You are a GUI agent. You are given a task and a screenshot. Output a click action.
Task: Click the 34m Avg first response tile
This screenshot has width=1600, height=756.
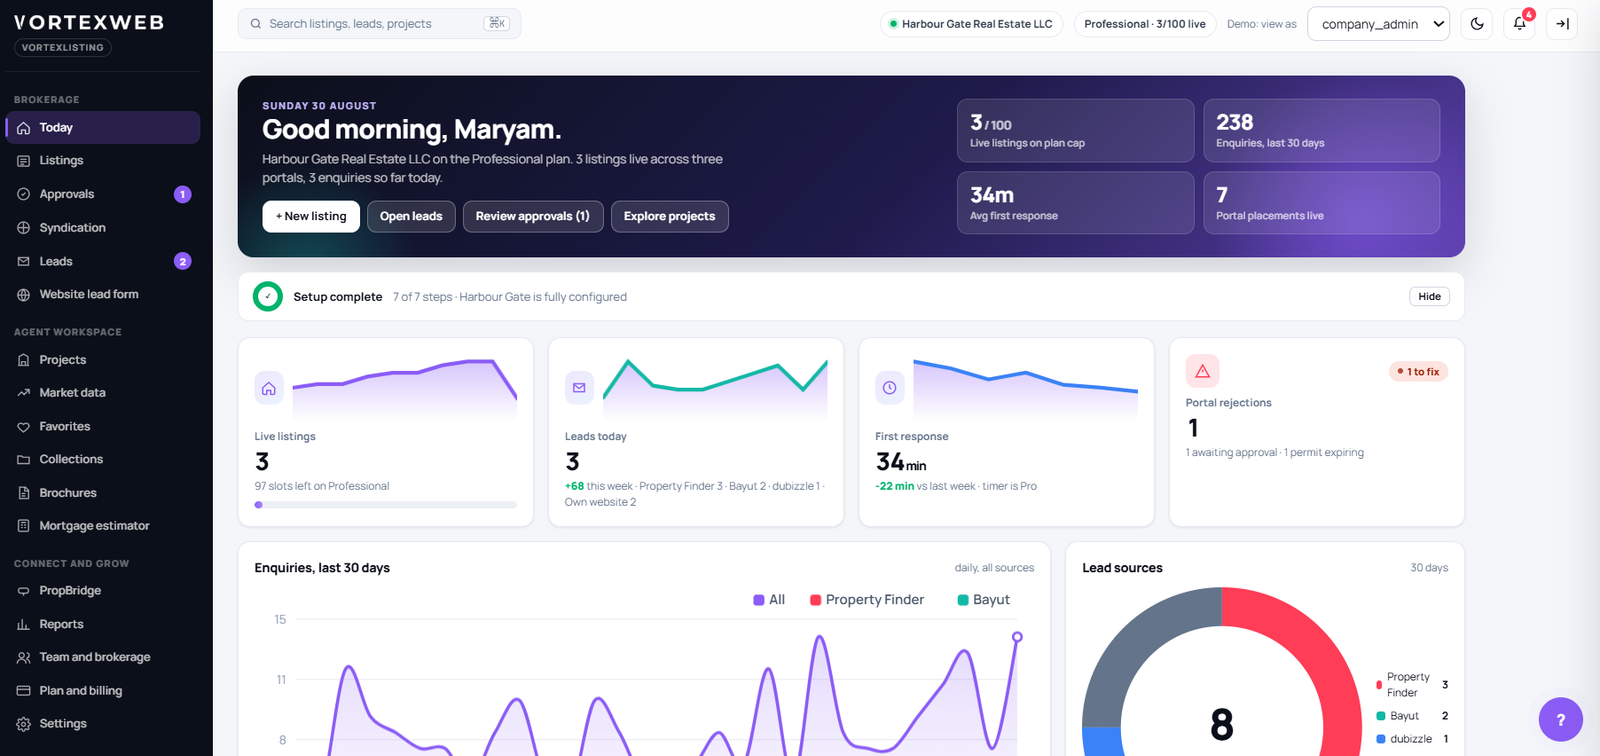coord(1075,203)
